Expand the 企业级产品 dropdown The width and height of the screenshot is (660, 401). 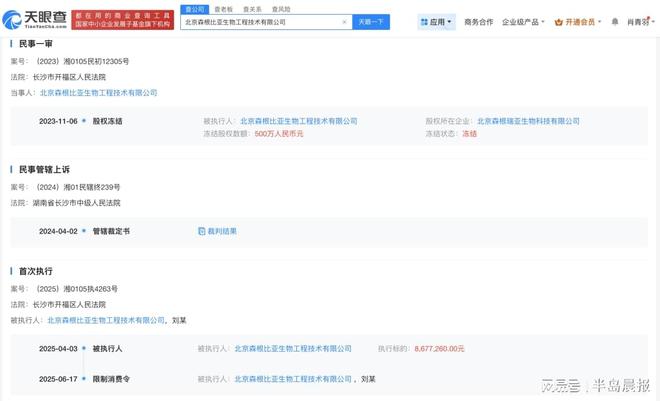[x=523, y=22]
